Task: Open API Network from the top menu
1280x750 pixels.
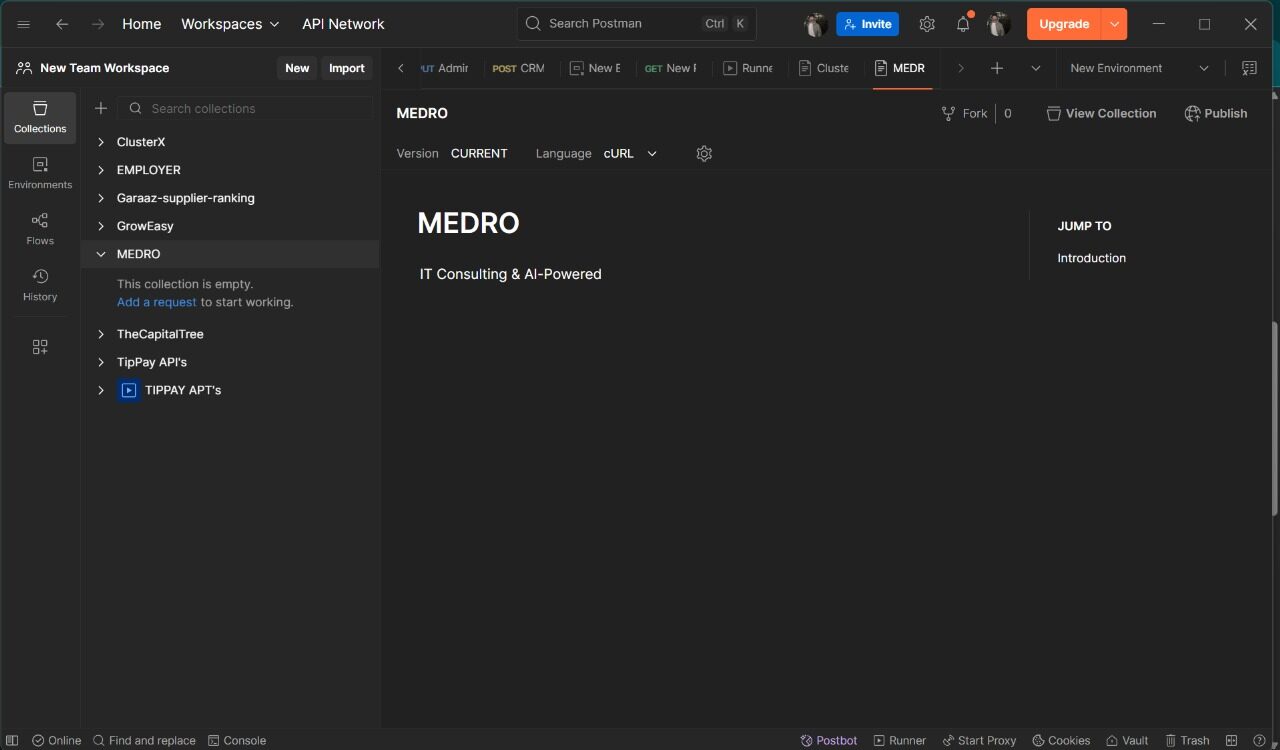Action: coord(343,23)
